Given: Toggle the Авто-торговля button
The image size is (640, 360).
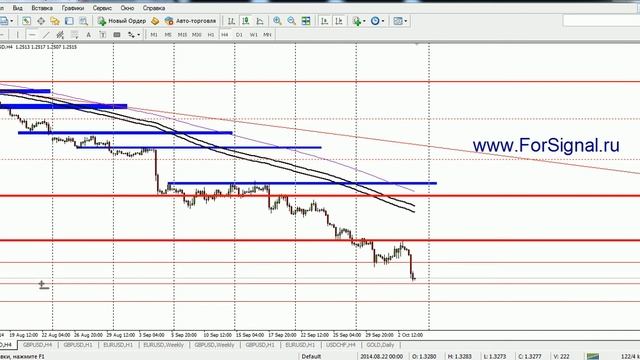Looking at the screenshot, I should pos(190,21).
